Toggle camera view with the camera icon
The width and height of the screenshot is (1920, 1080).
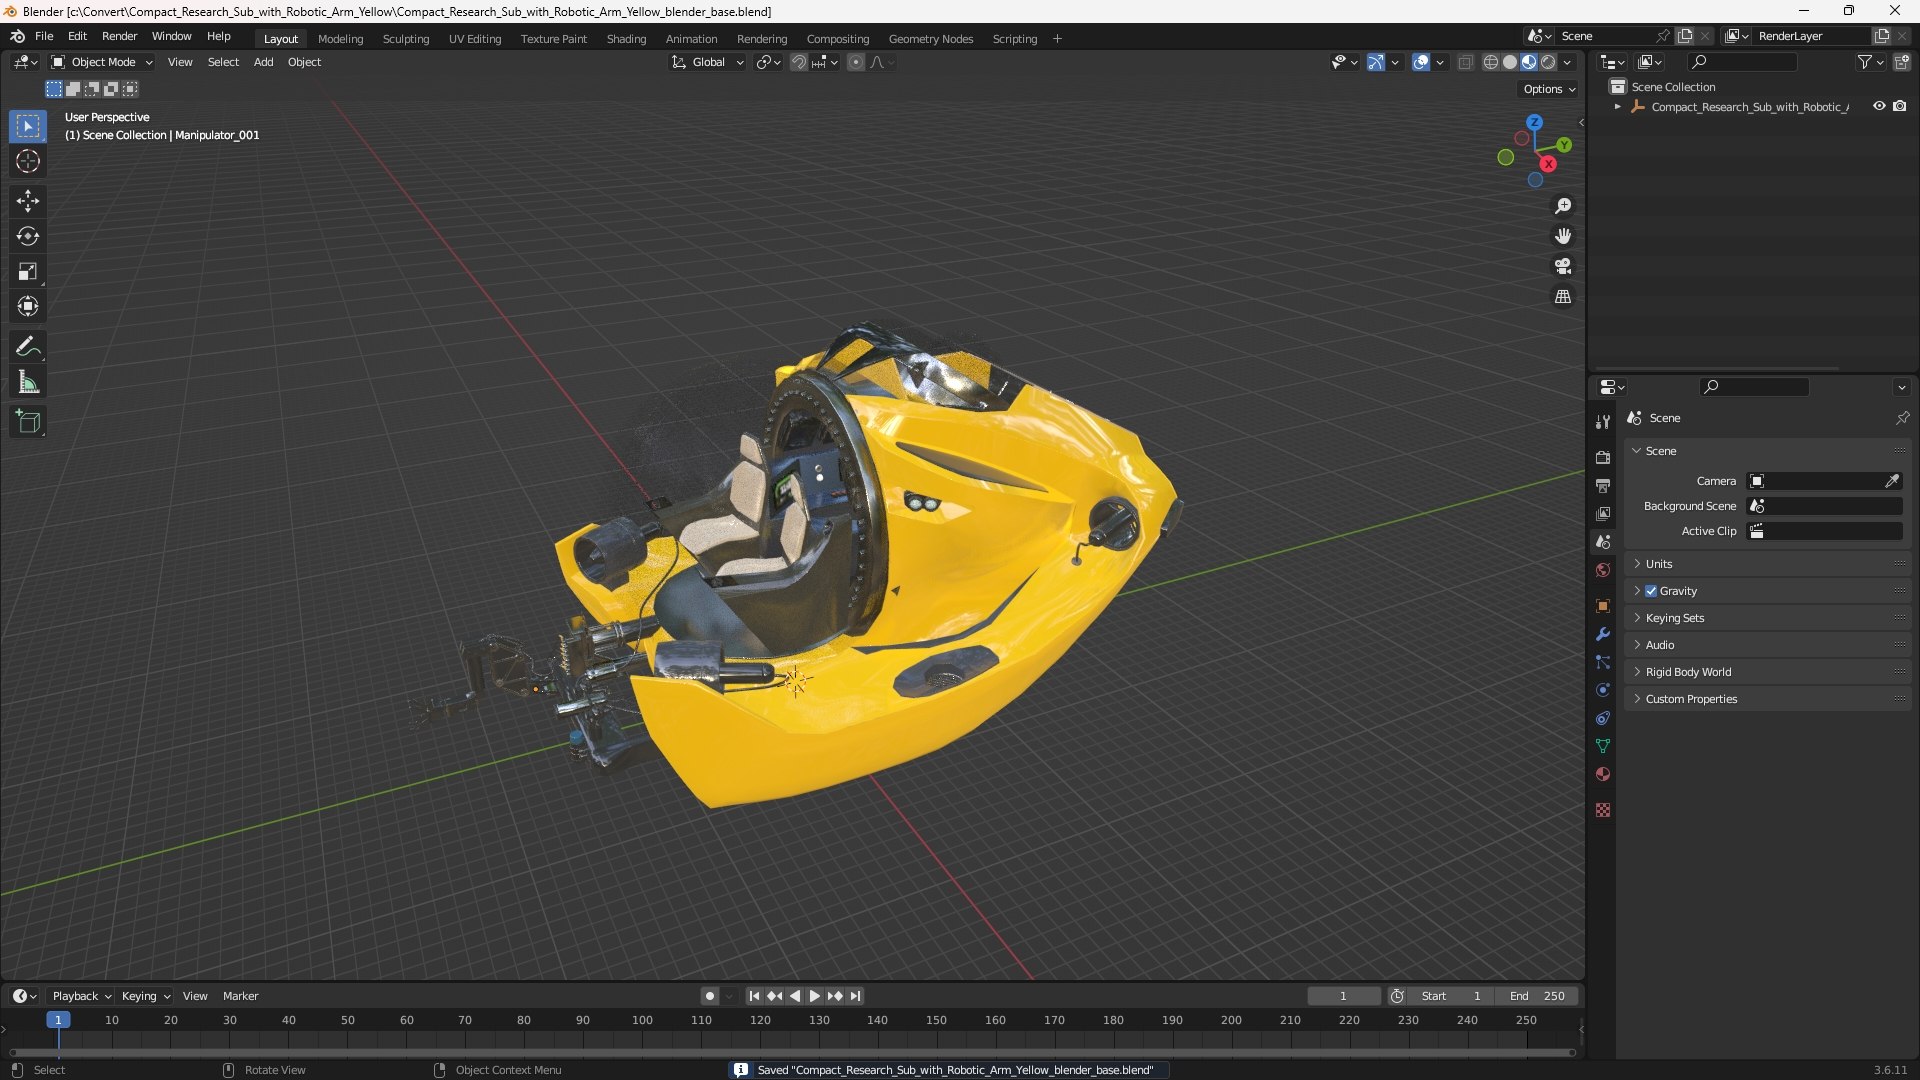coord(1563,266)
